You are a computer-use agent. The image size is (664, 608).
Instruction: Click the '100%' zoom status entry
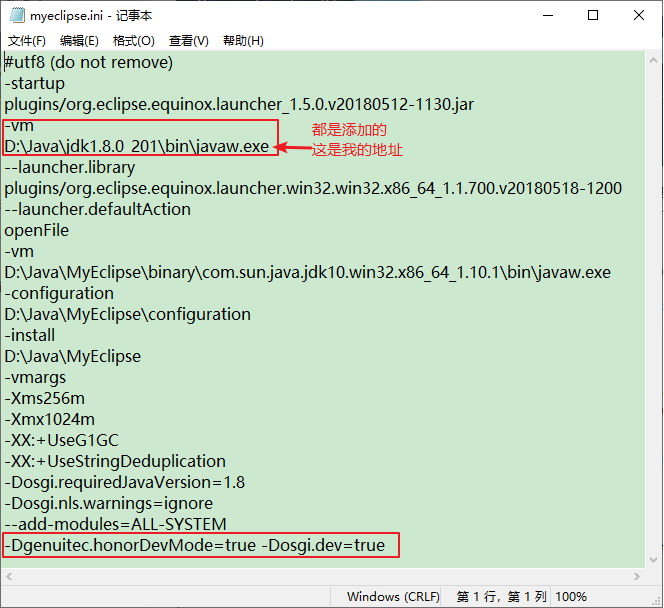[x=571, y=597]
